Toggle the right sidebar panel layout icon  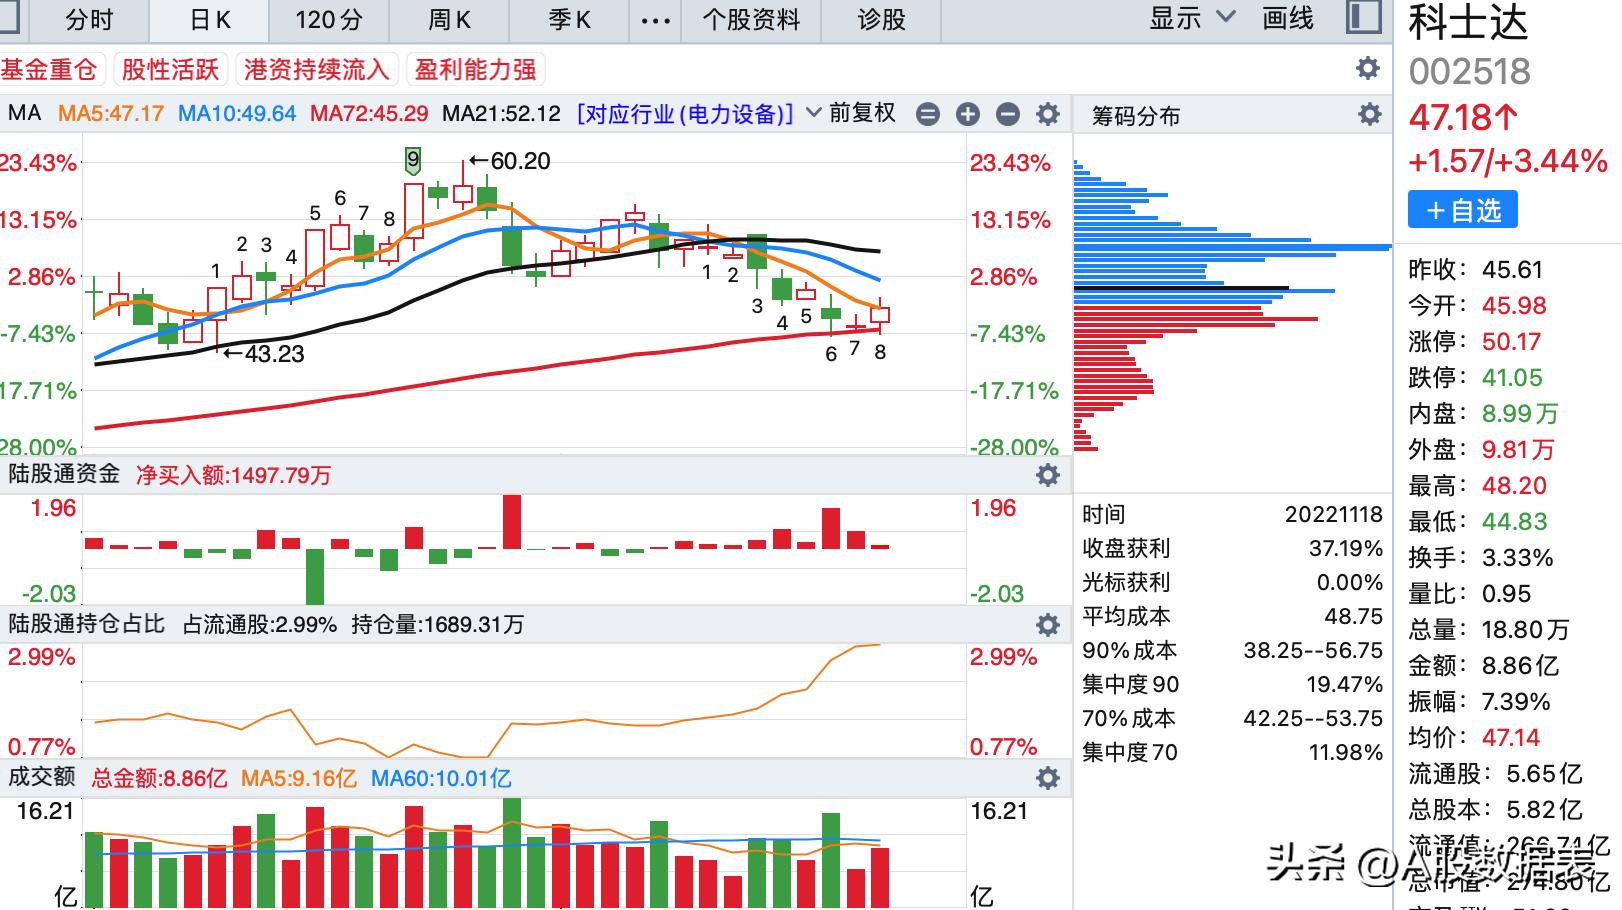[1363, 18]
